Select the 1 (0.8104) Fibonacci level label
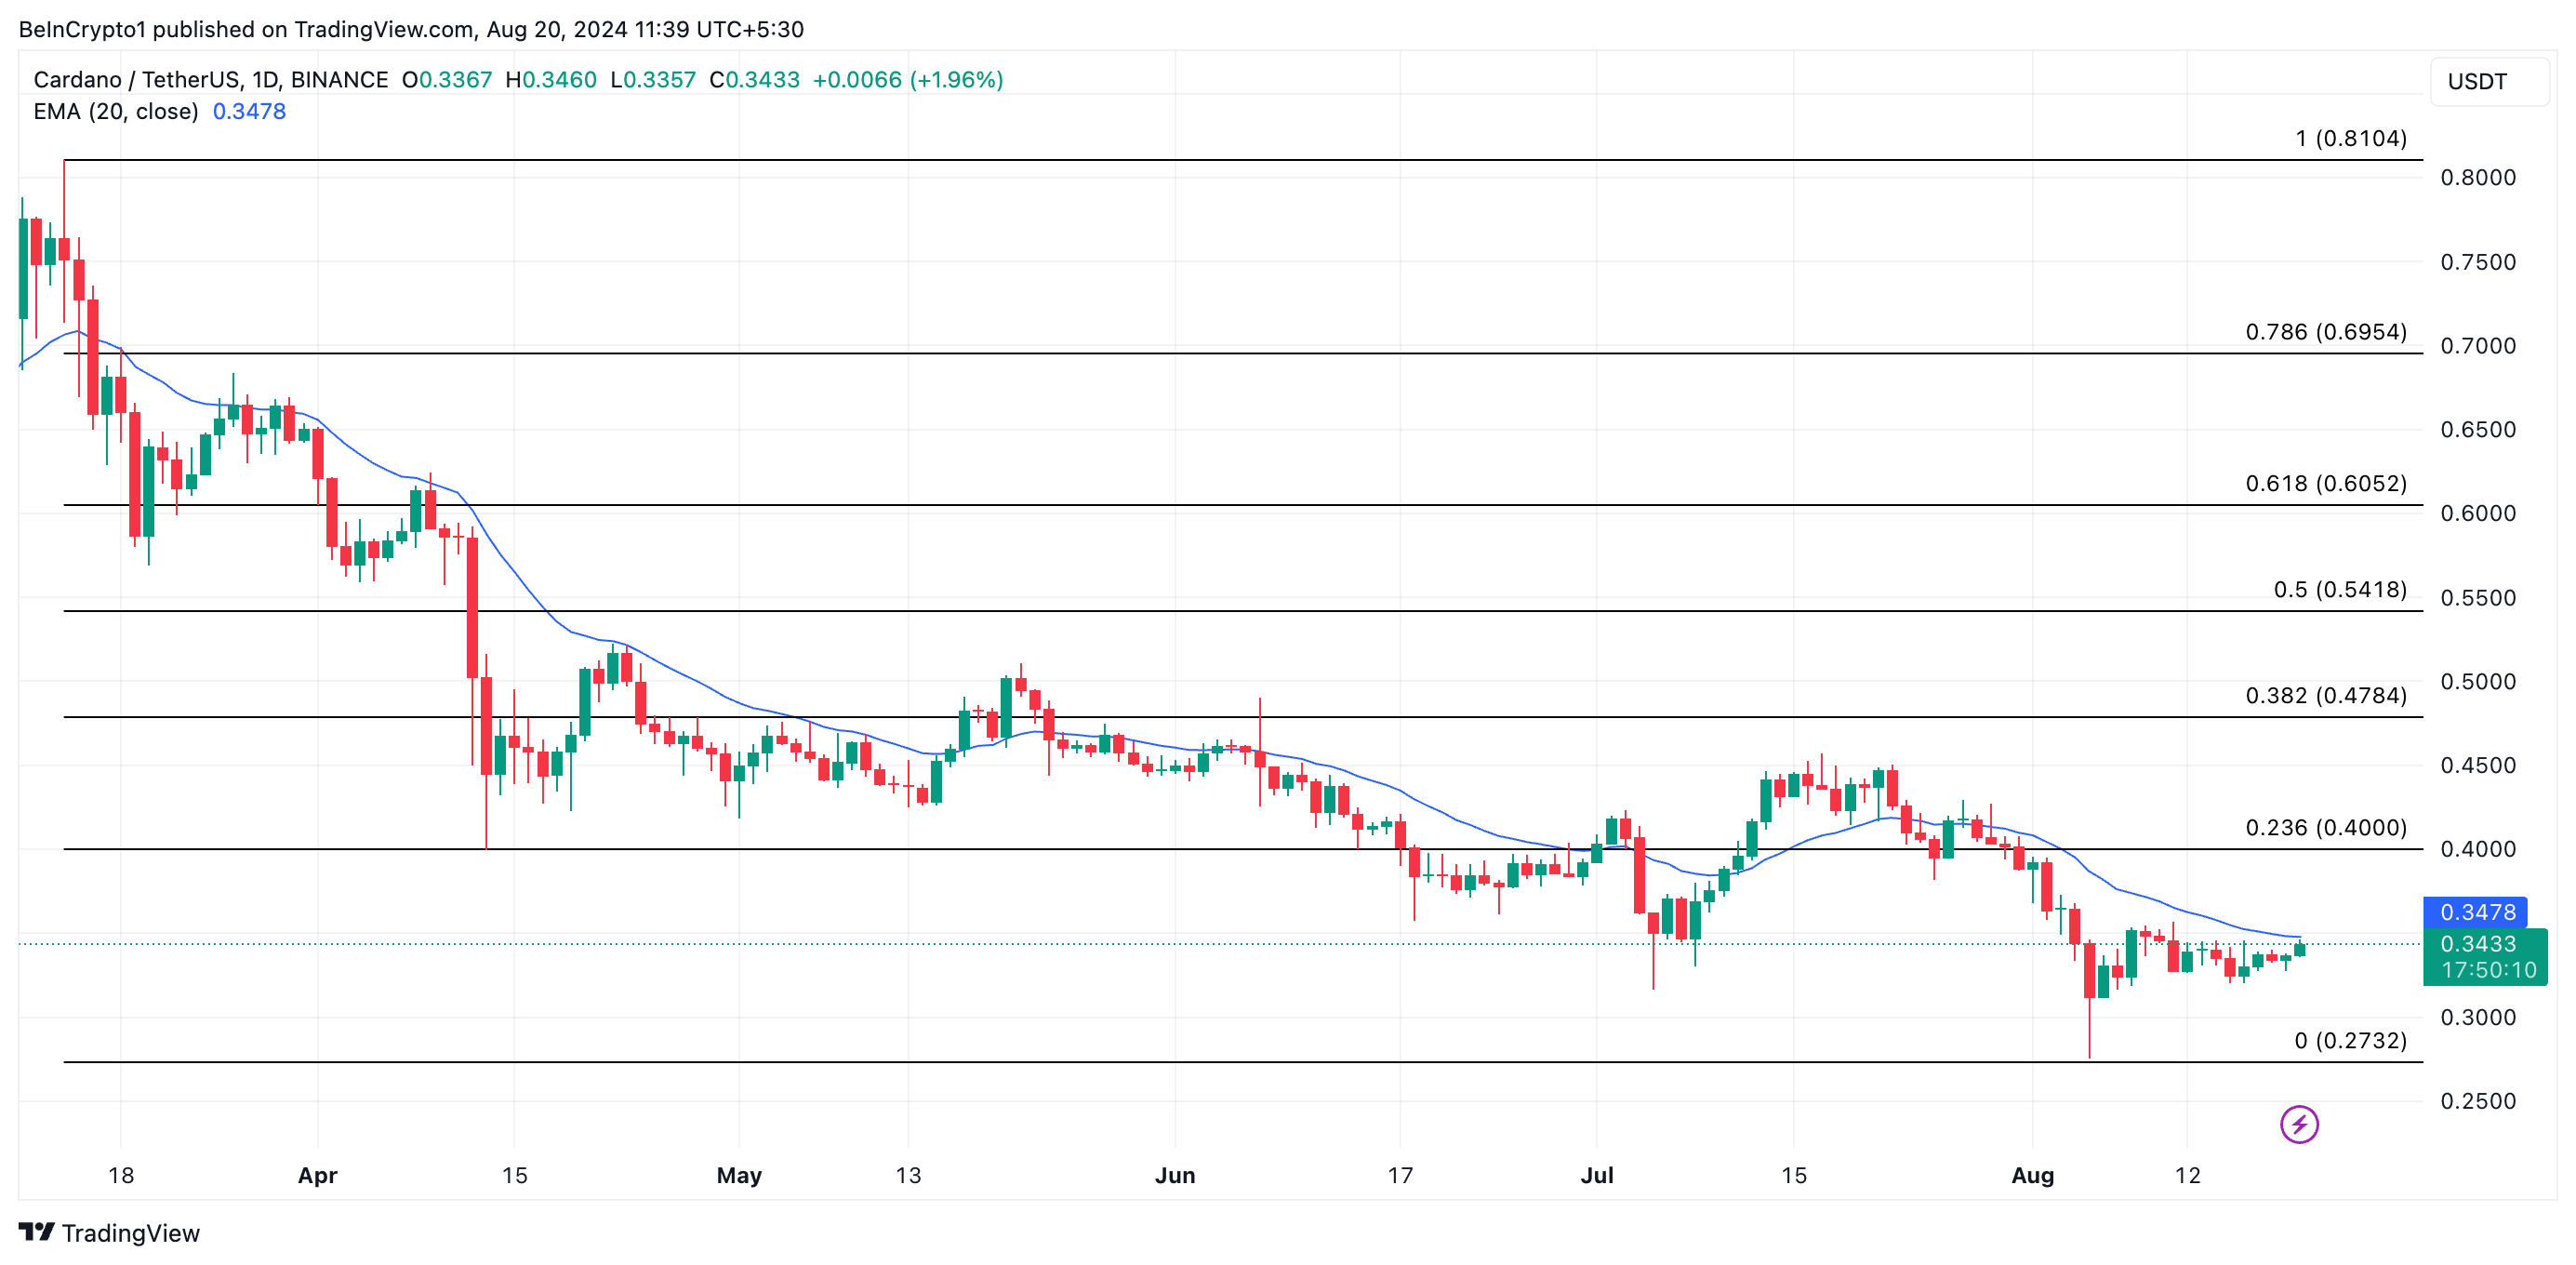The image size is (2576, 1265). coord(2350,138)
